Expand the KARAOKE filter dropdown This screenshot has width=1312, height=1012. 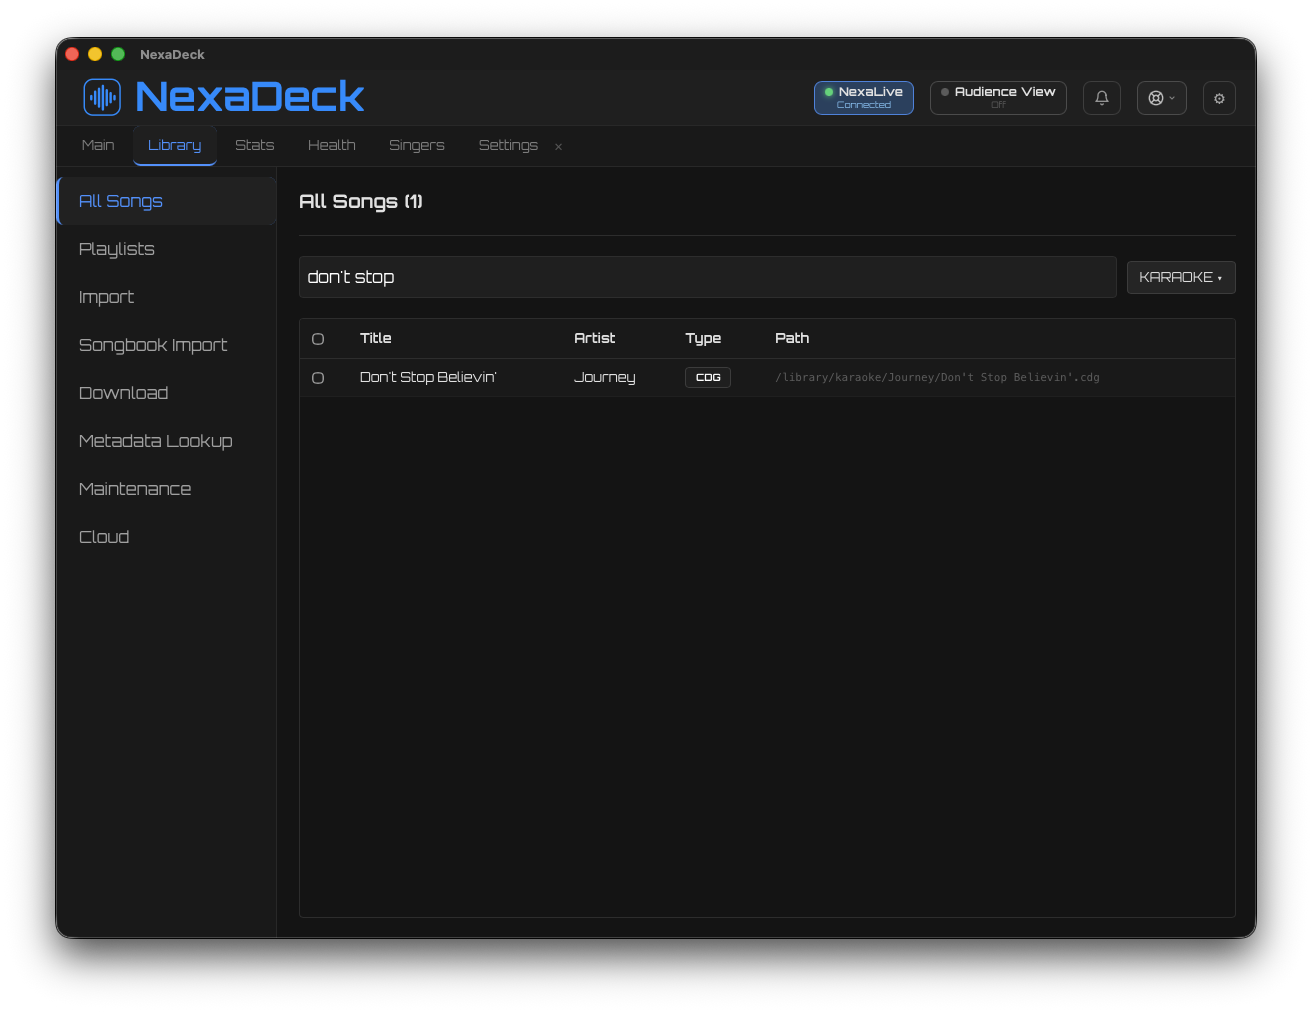(x=1180, y=277)
